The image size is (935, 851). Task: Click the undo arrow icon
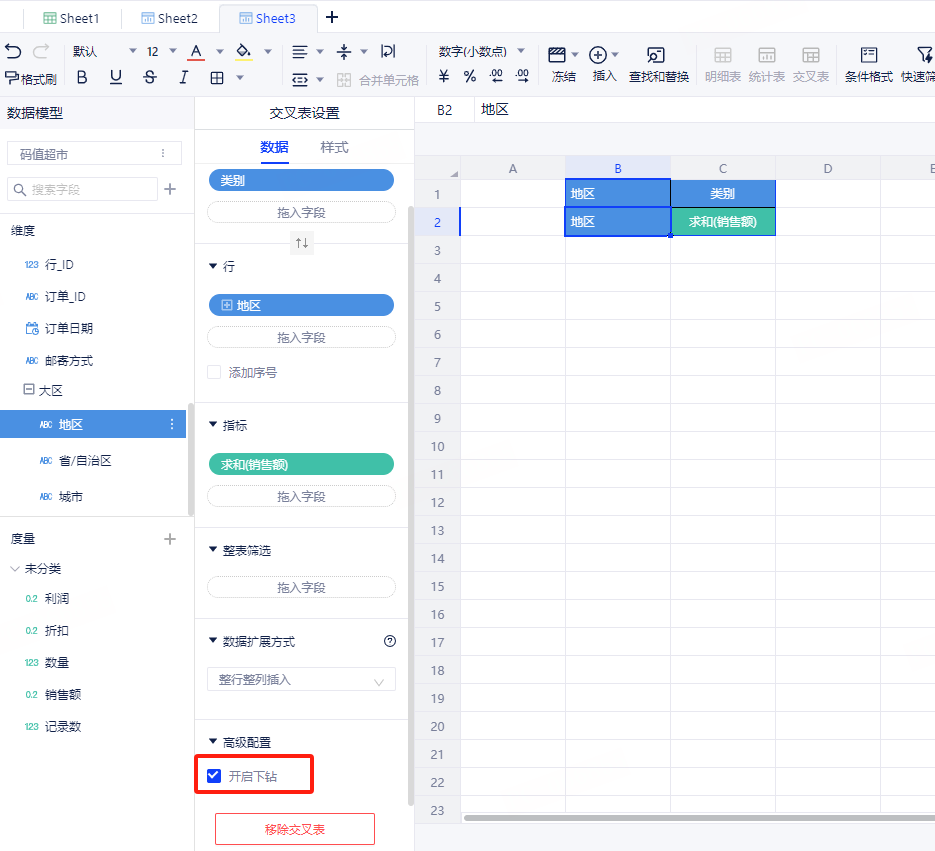[x=13, y=51]
